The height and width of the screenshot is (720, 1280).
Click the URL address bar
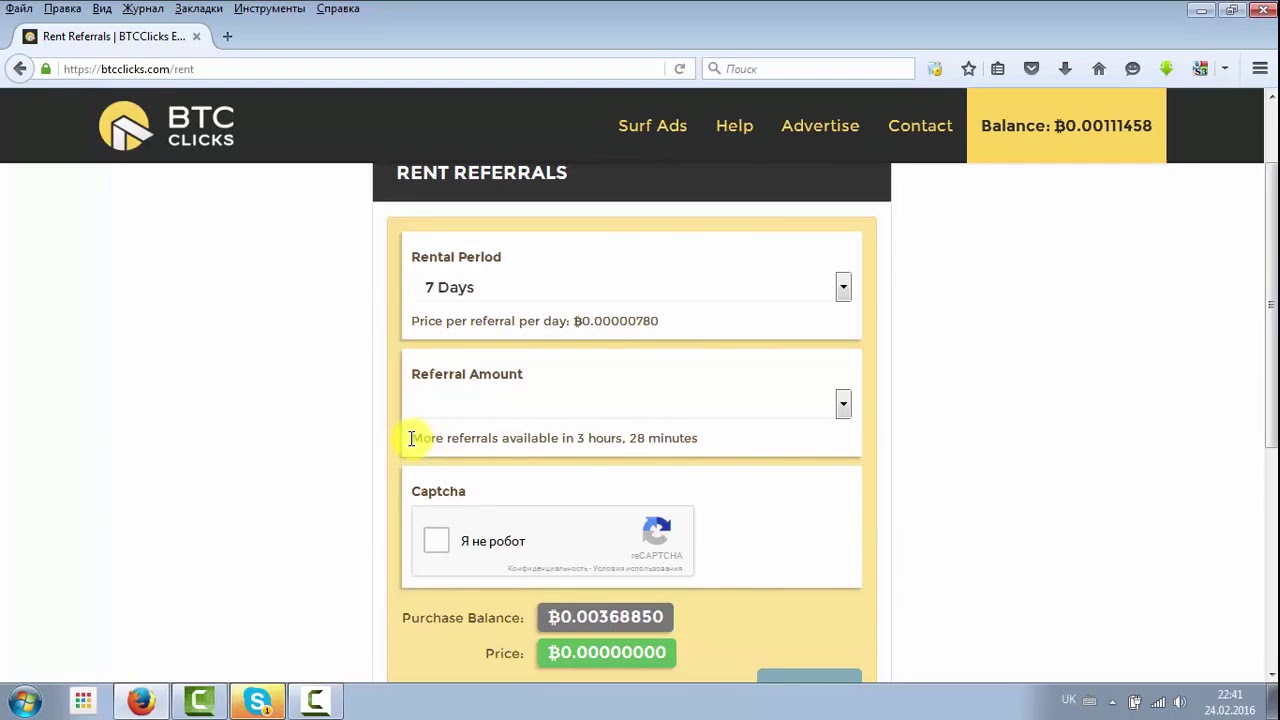tap(360, 68)
